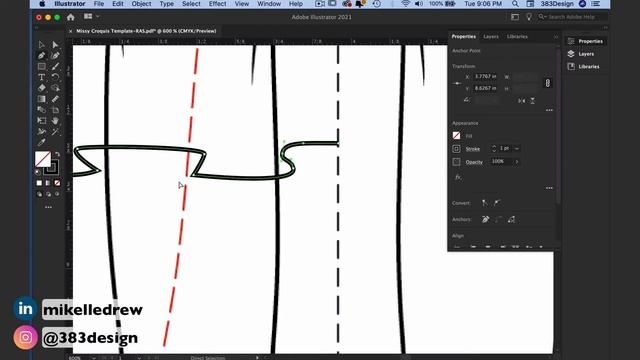
Task: Select the Hand tool
Action: tap(56, 121)
